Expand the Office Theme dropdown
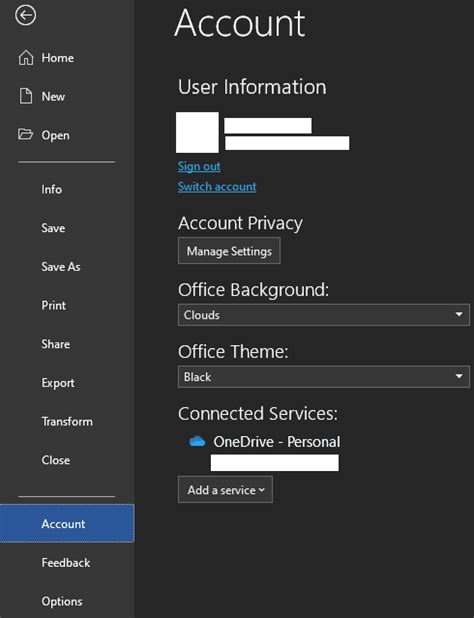This screenshot has width=474, height=618. pyautogui.click(x=324, y=377)
